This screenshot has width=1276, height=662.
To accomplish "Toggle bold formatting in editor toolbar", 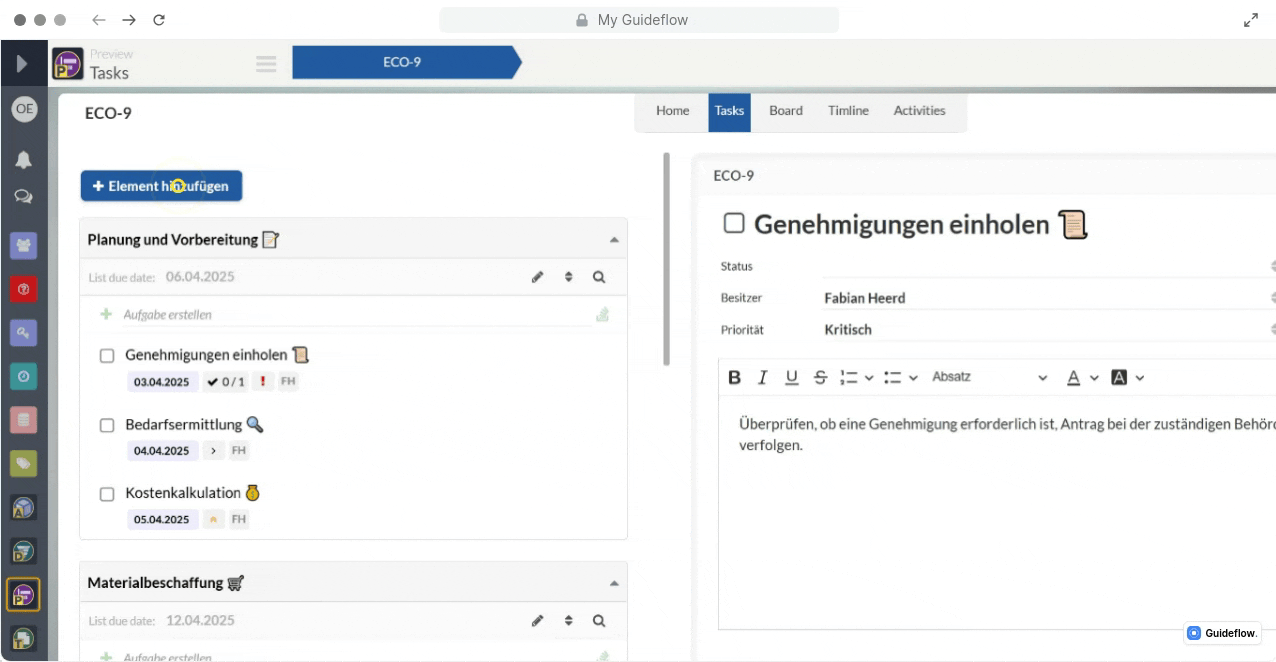I will [x=734, y=377].
